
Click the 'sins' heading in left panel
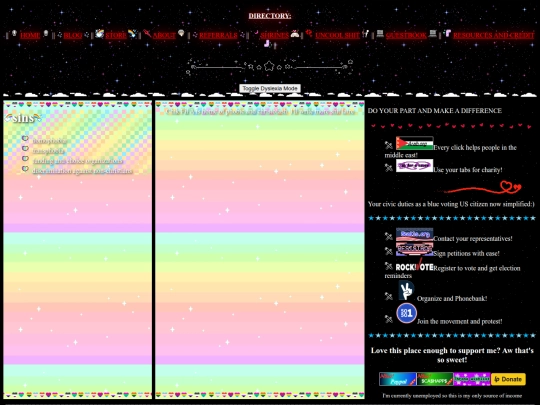click(x=23, y=118)
